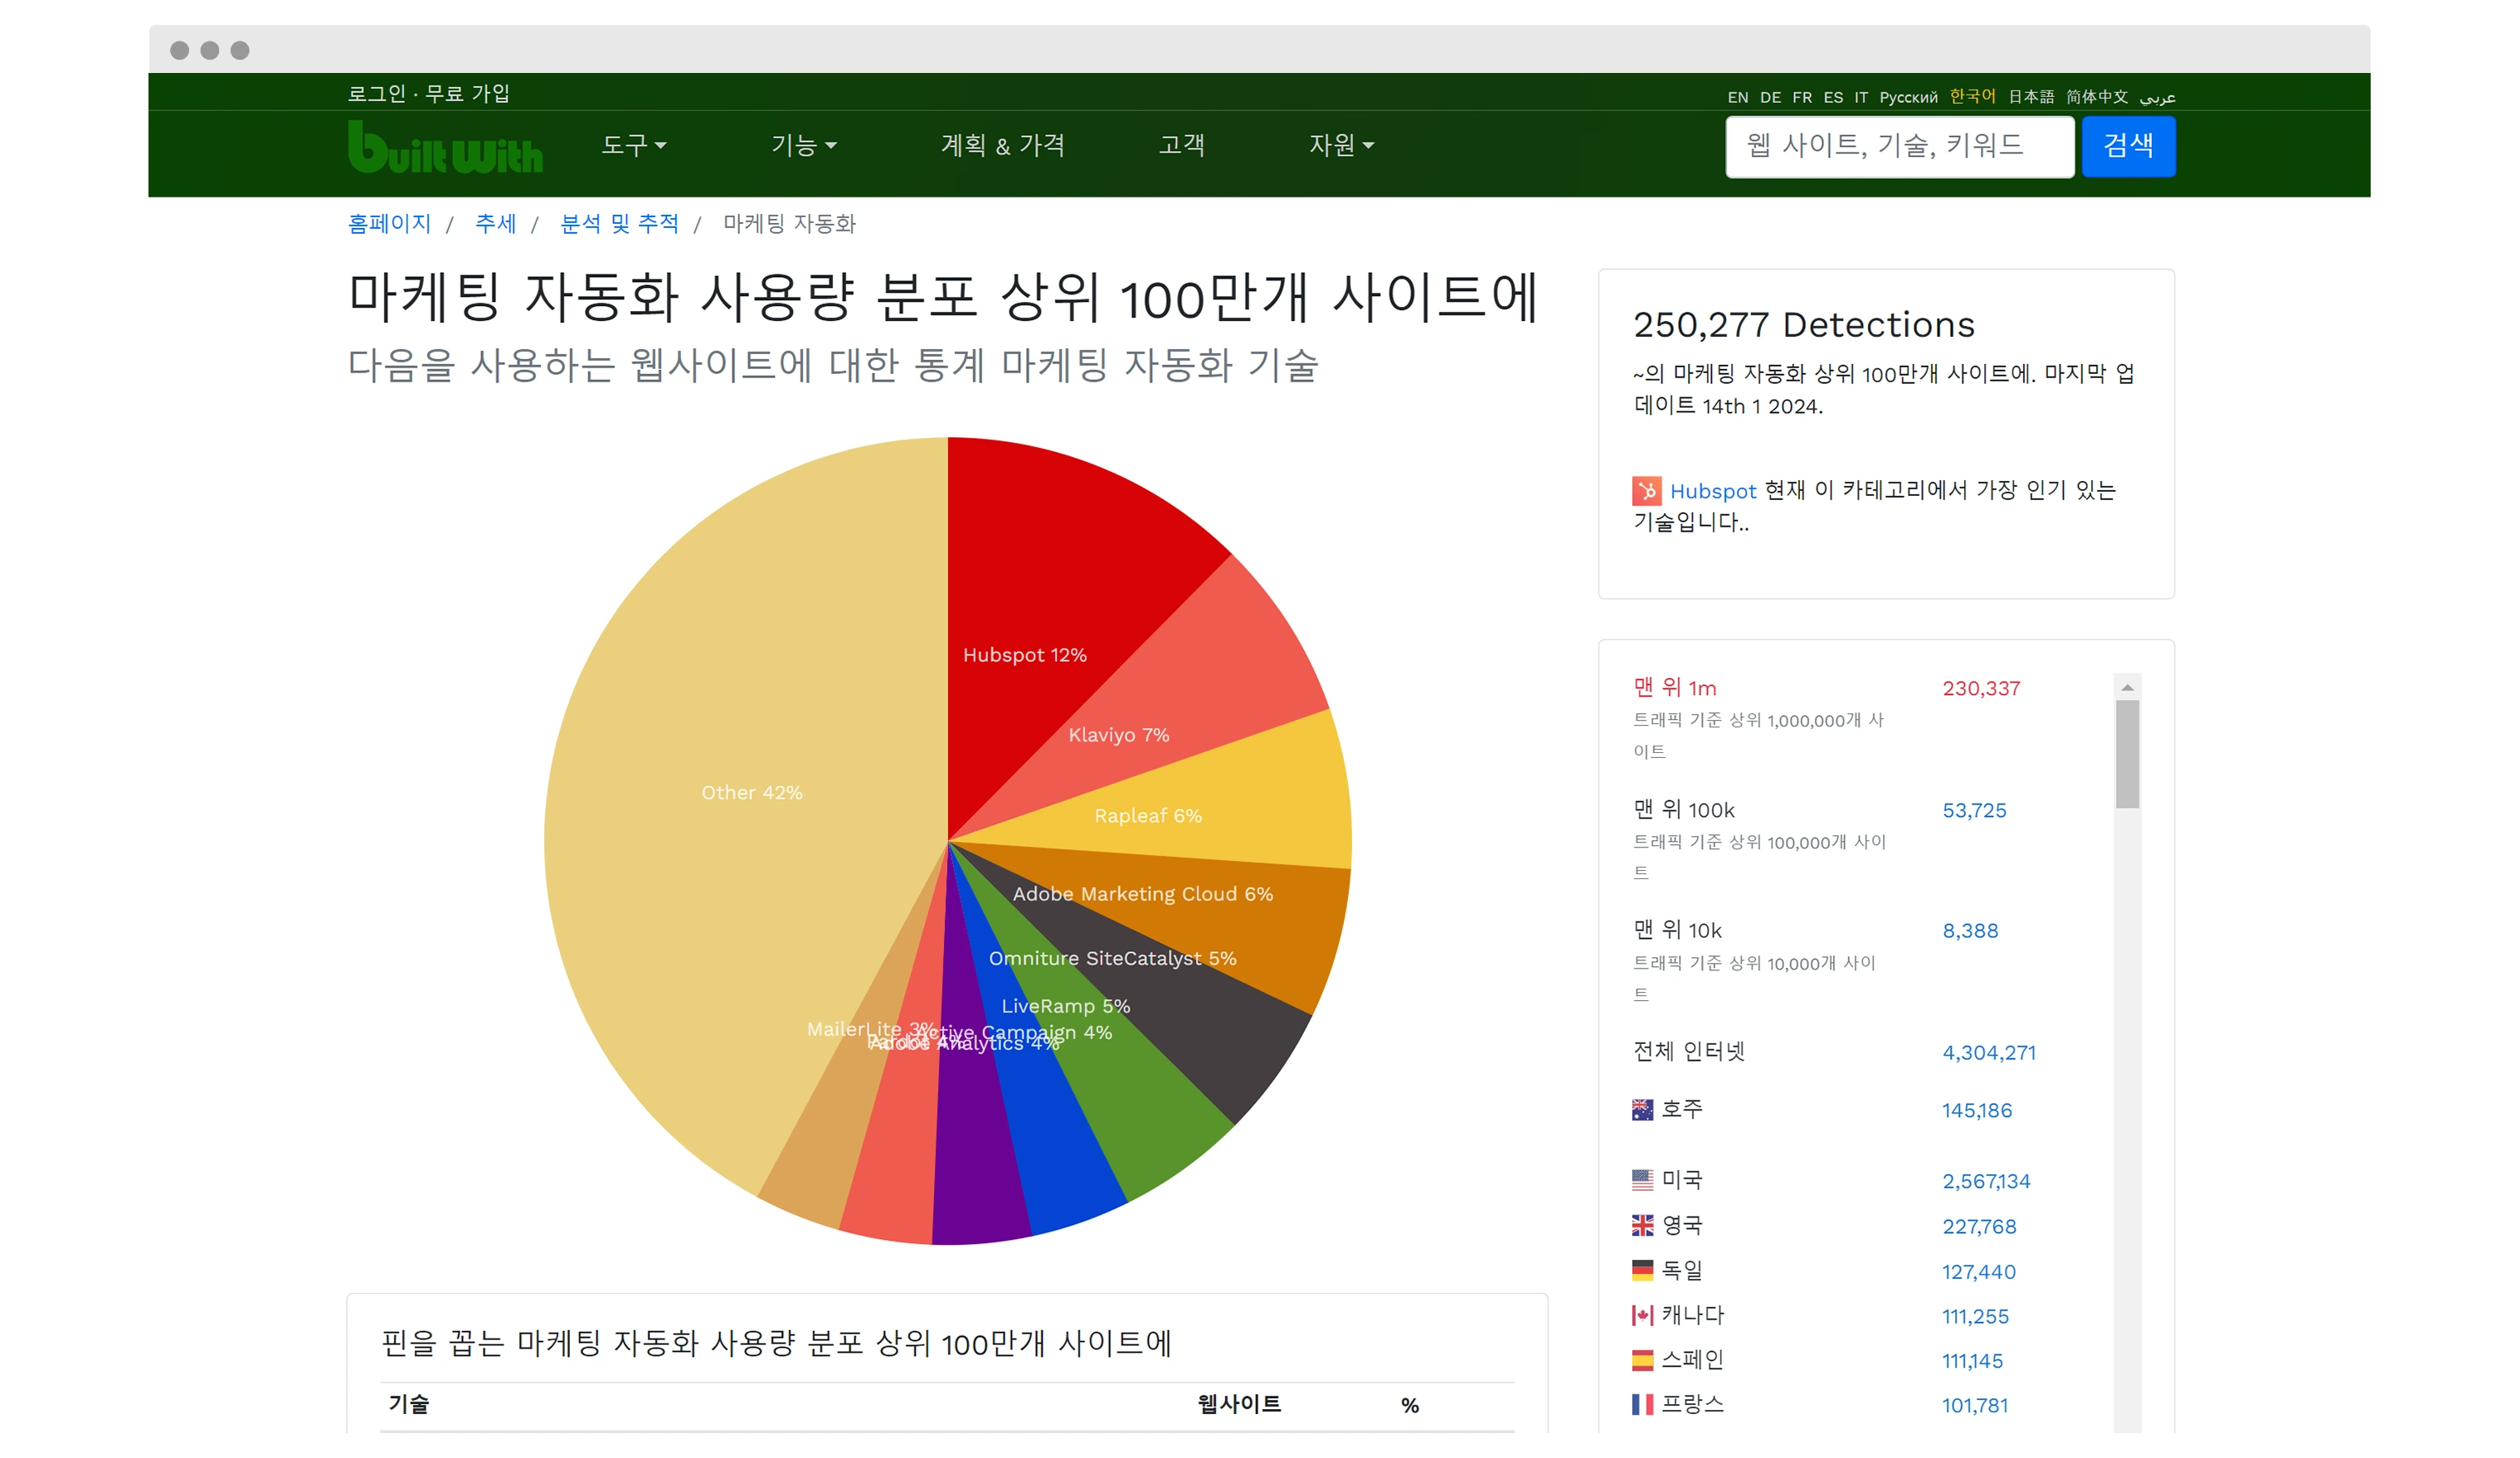Viewport: 2520px width, 1458px height.
Task: Click the 기술 column header
Action: pyautogui.click(x=408, y=1404)
